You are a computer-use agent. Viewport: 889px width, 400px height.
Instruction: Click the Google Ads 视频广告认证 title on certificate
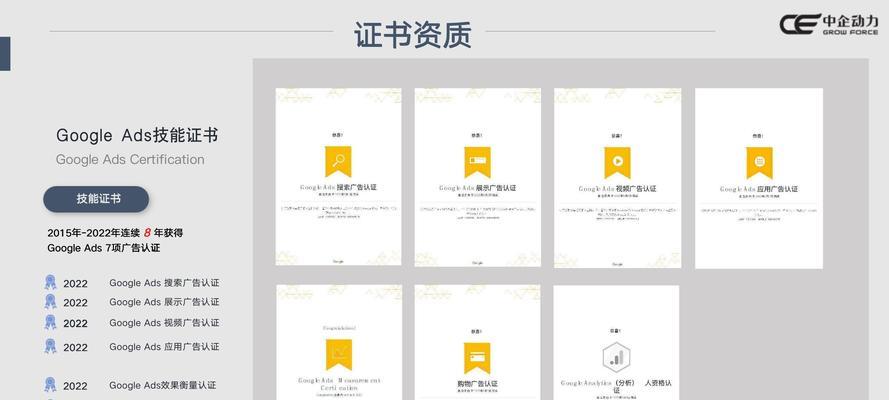617,189
